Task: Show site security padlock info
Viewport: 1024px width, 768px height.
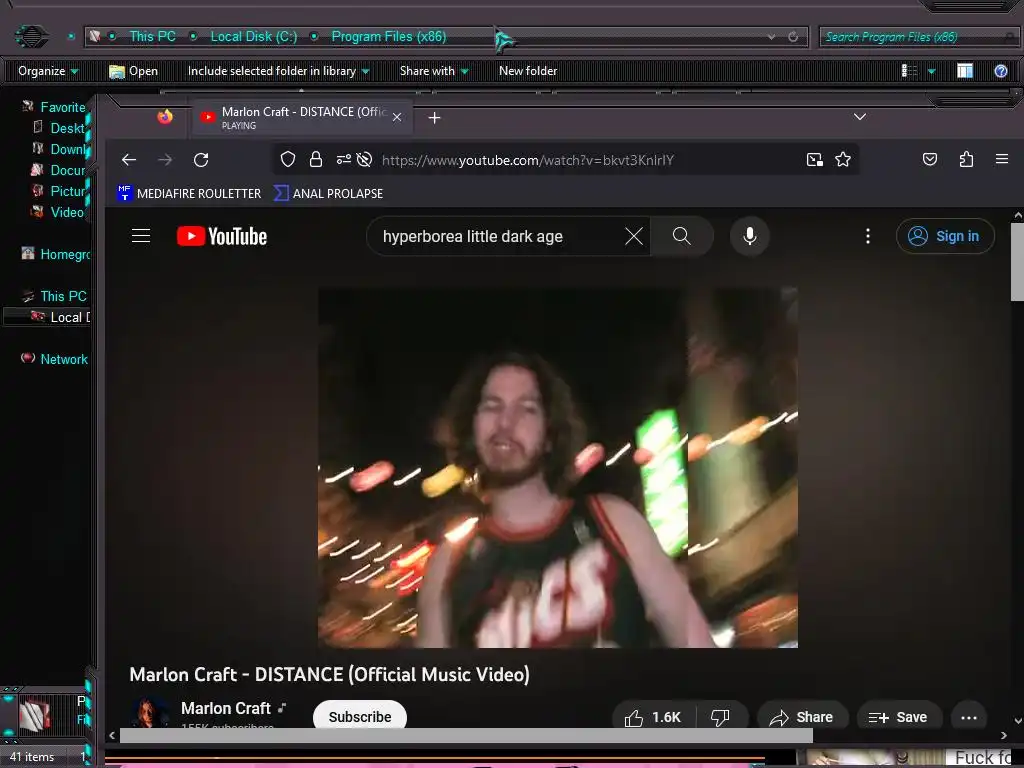Action: (x=316, y=159)
